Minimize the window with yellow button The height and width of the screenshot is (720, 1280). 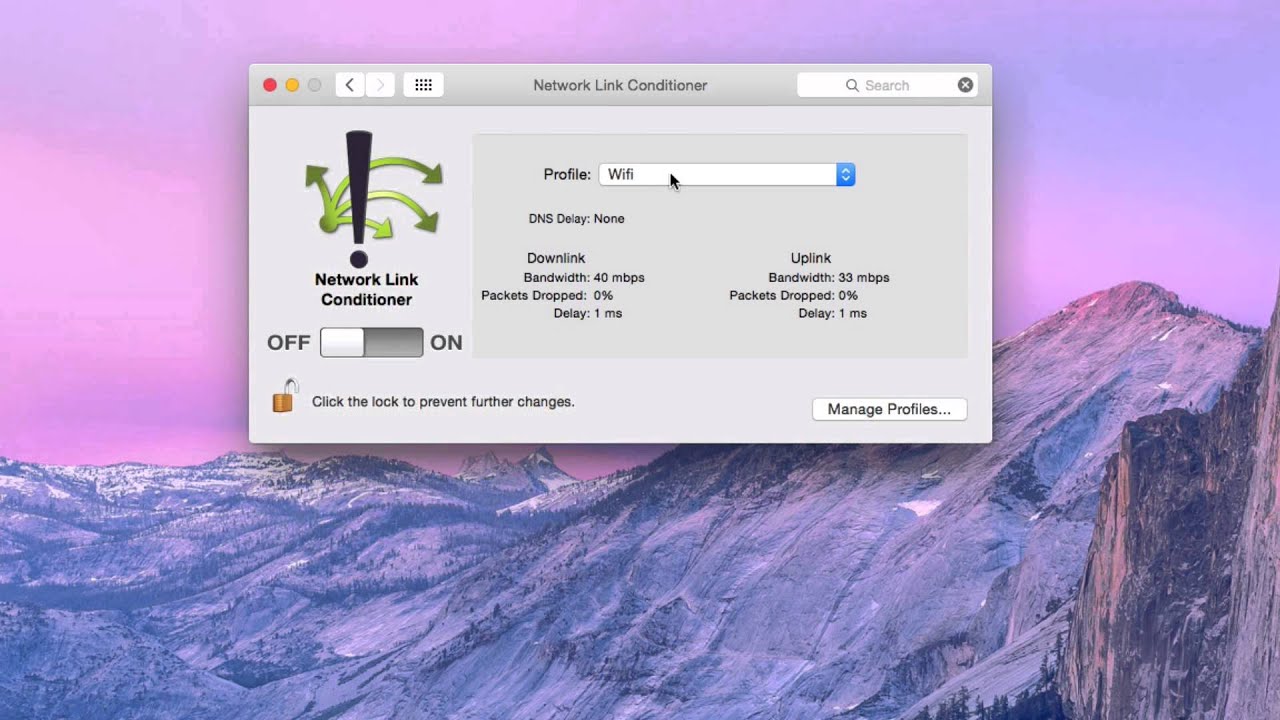click(x=292, y=85)
